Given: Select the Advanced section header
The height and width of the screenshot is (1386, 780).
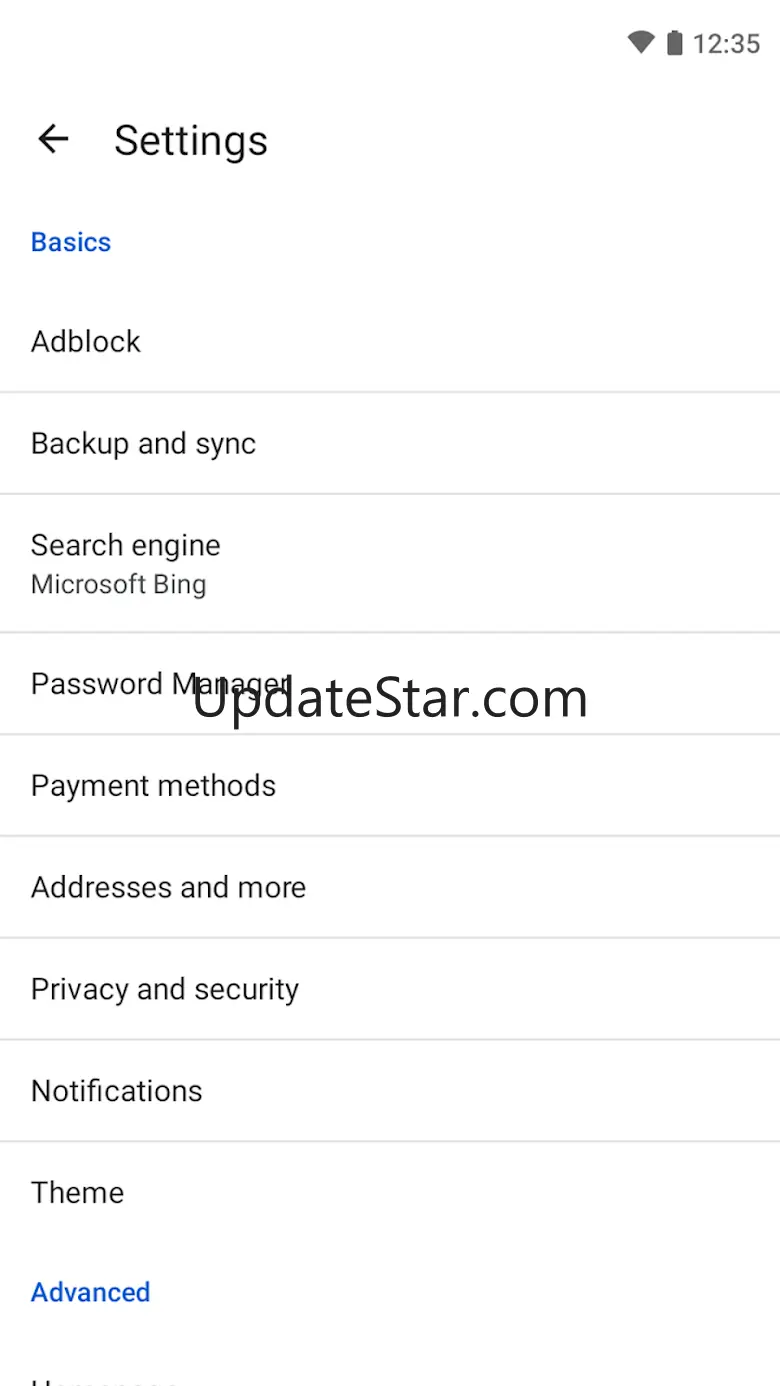Looking at the screenshot, I should tap(91, 1292).
